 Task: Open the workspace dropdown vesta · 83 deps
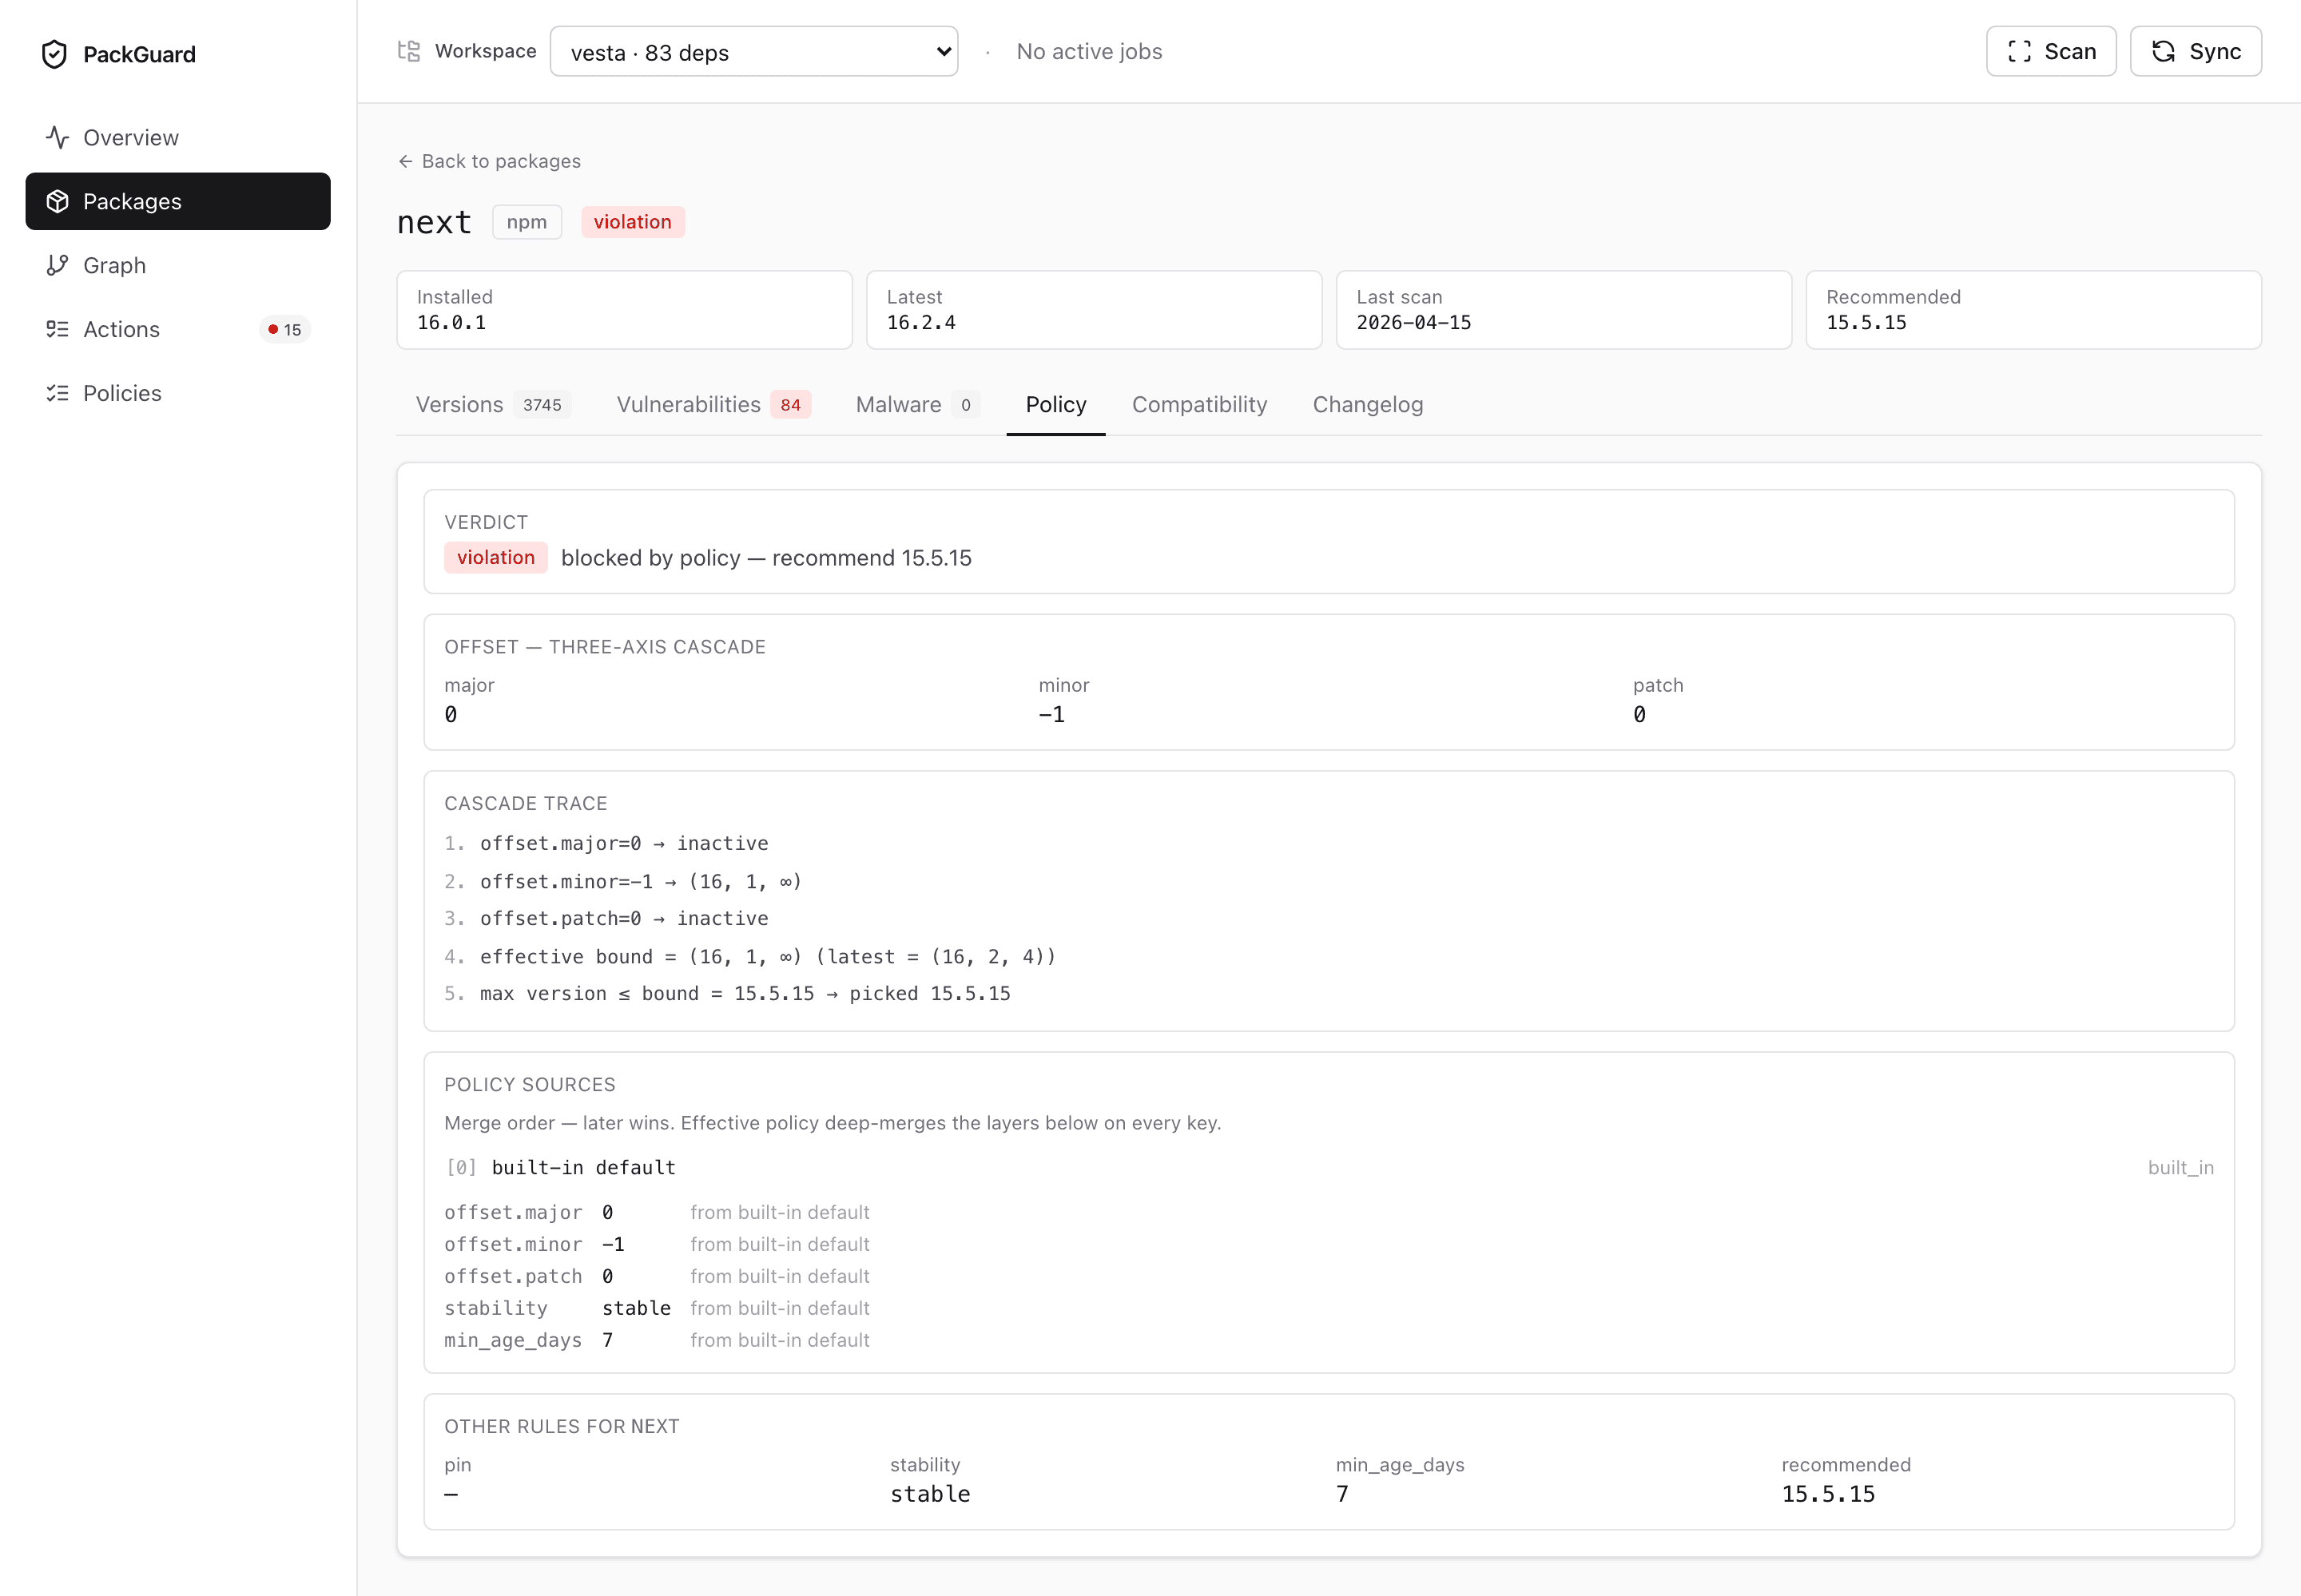click(754, 51)
